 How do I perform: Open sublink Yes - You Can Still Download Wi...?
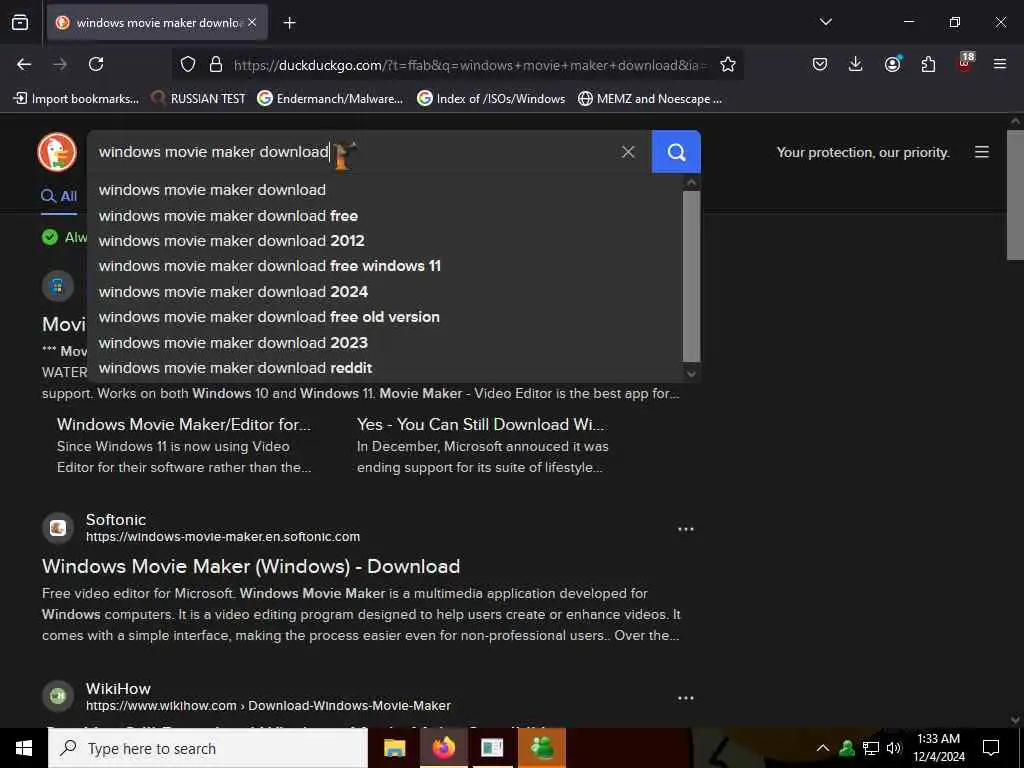pyautogui.click(x=481, y=424)
